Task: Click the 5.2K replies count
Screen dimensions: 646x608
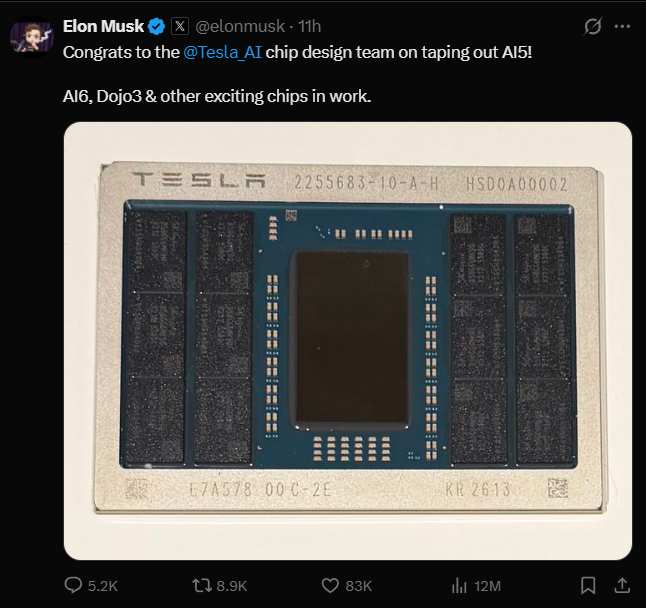Action: click(x=105, y=585)
